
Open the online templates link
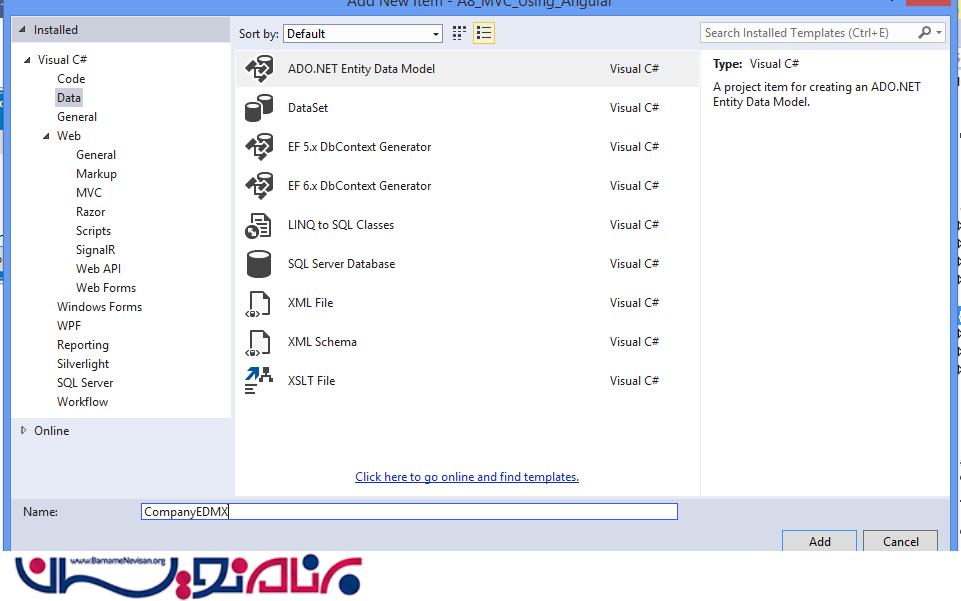pyautogui.click(x=467, y=477)
